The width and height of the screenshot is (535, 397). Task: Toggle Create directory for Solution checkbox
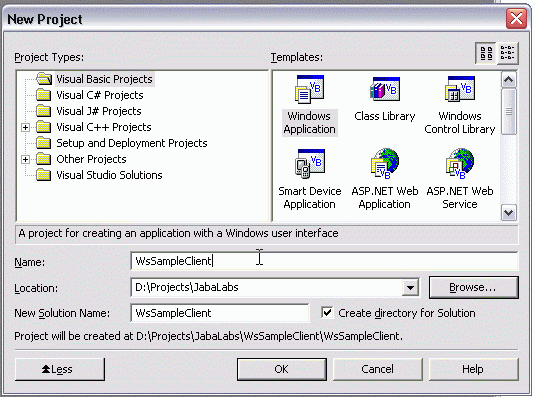pyautogui.click(x=327, y=312)
